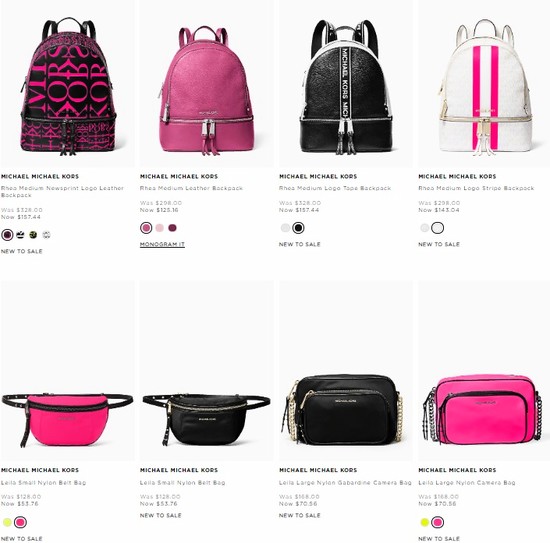Screen dimensions: 550x543
Task: Pick black swatch for Logo Tape Backpack
Action: pos(299,228)
